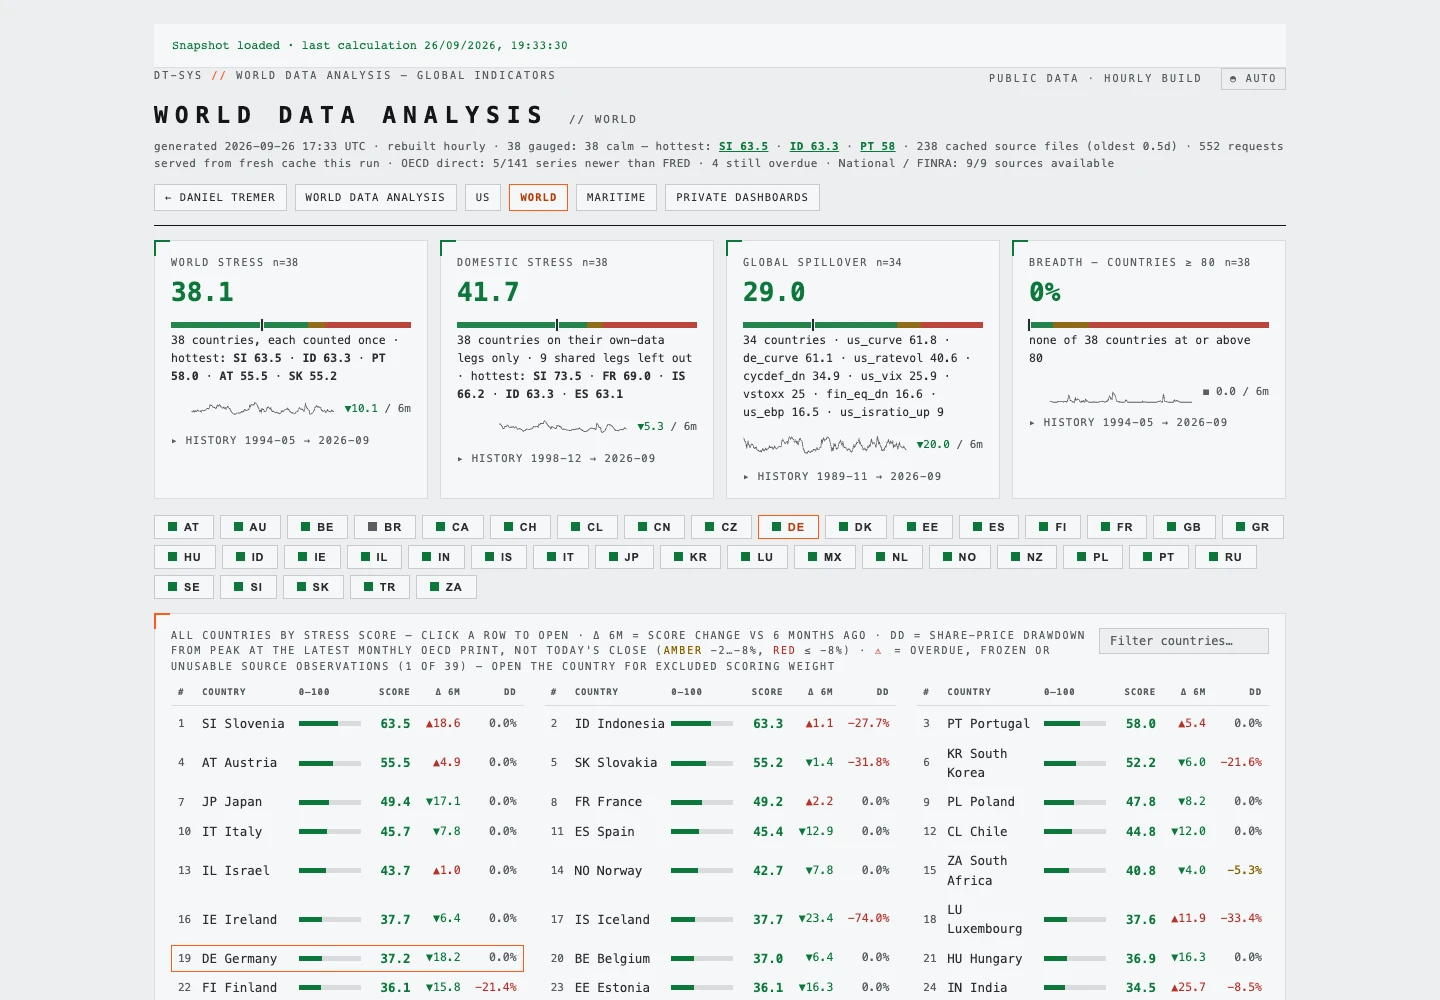Expand History 1994-05 in World Stress card
1440x1000 pixels.
point(270,440)
